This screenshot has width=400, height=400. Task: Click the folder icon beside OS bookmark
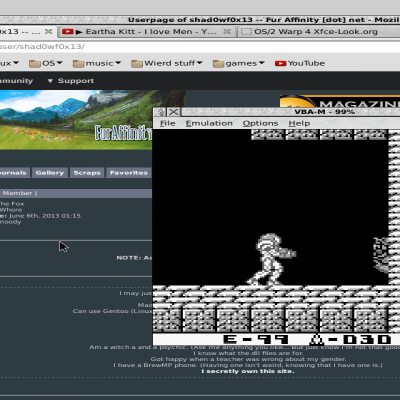point(35,63)
